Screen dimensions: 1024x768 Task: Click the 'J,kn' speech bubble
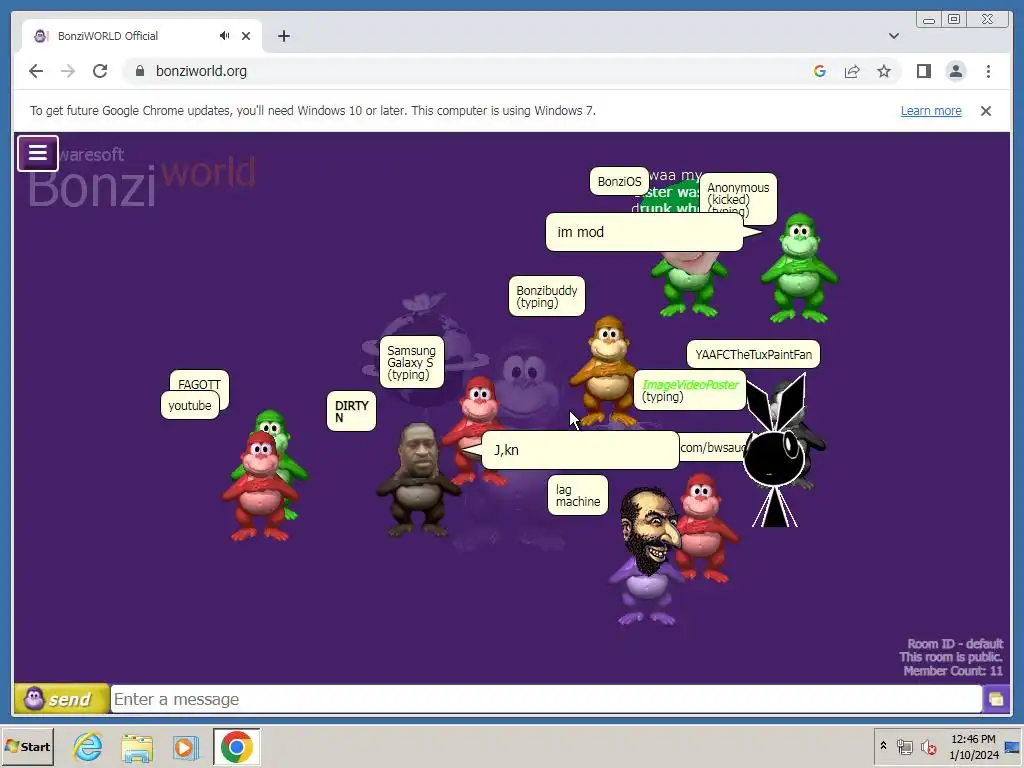[x=580, y=450]
